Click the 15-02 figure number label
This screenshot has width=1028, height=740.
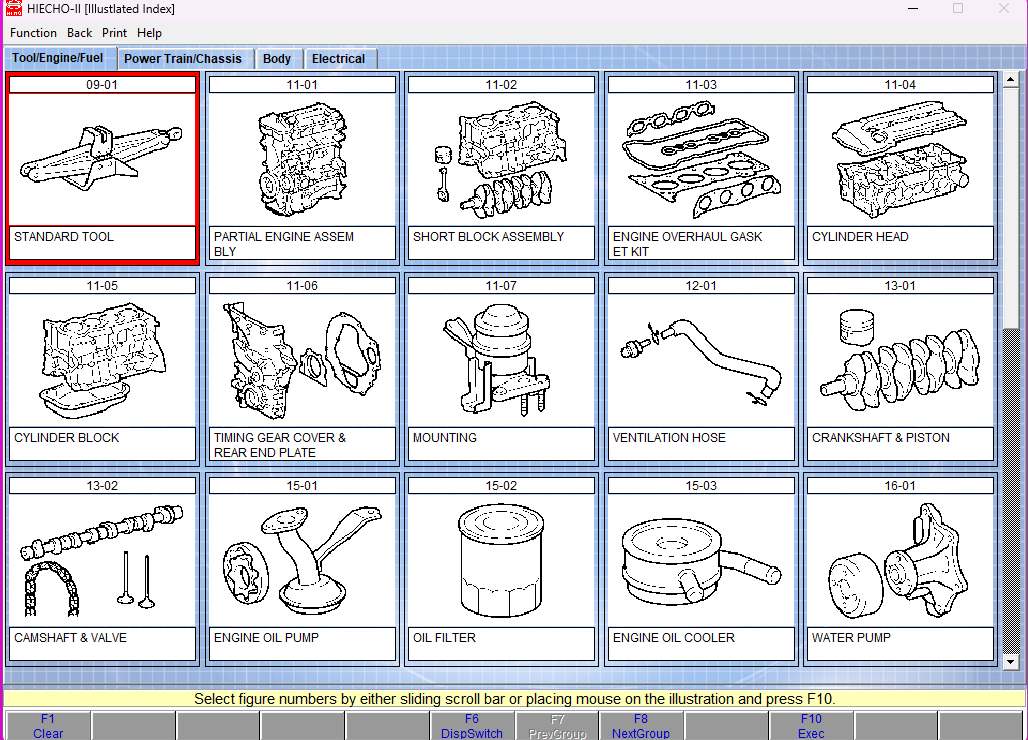click(502, 486)
